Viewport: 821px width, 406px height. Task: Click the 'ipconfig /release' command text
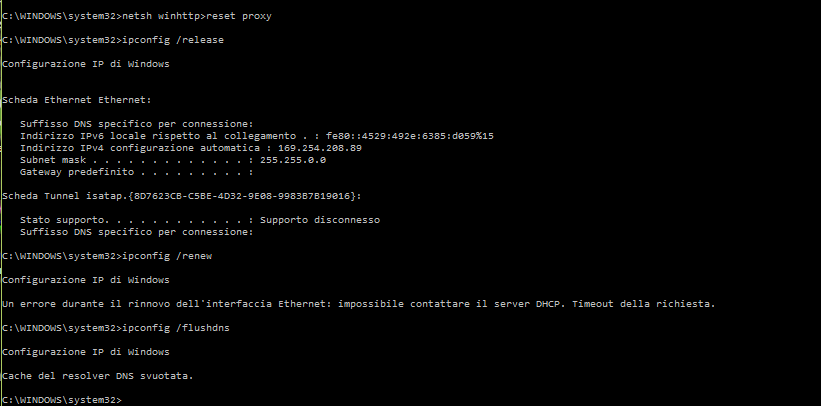click(x=173, y=40)
